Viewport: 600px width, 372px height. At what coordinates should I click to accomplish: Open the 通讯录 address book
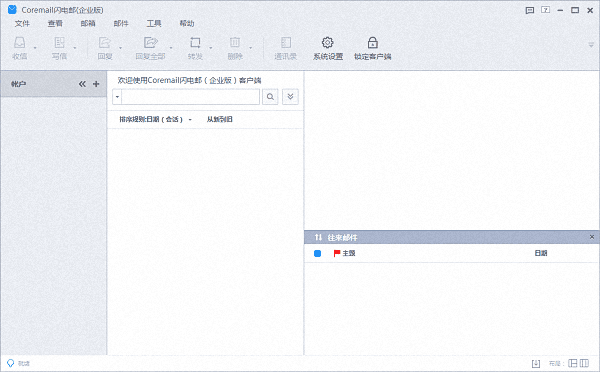pyautogui.click(x=285, y=48)
